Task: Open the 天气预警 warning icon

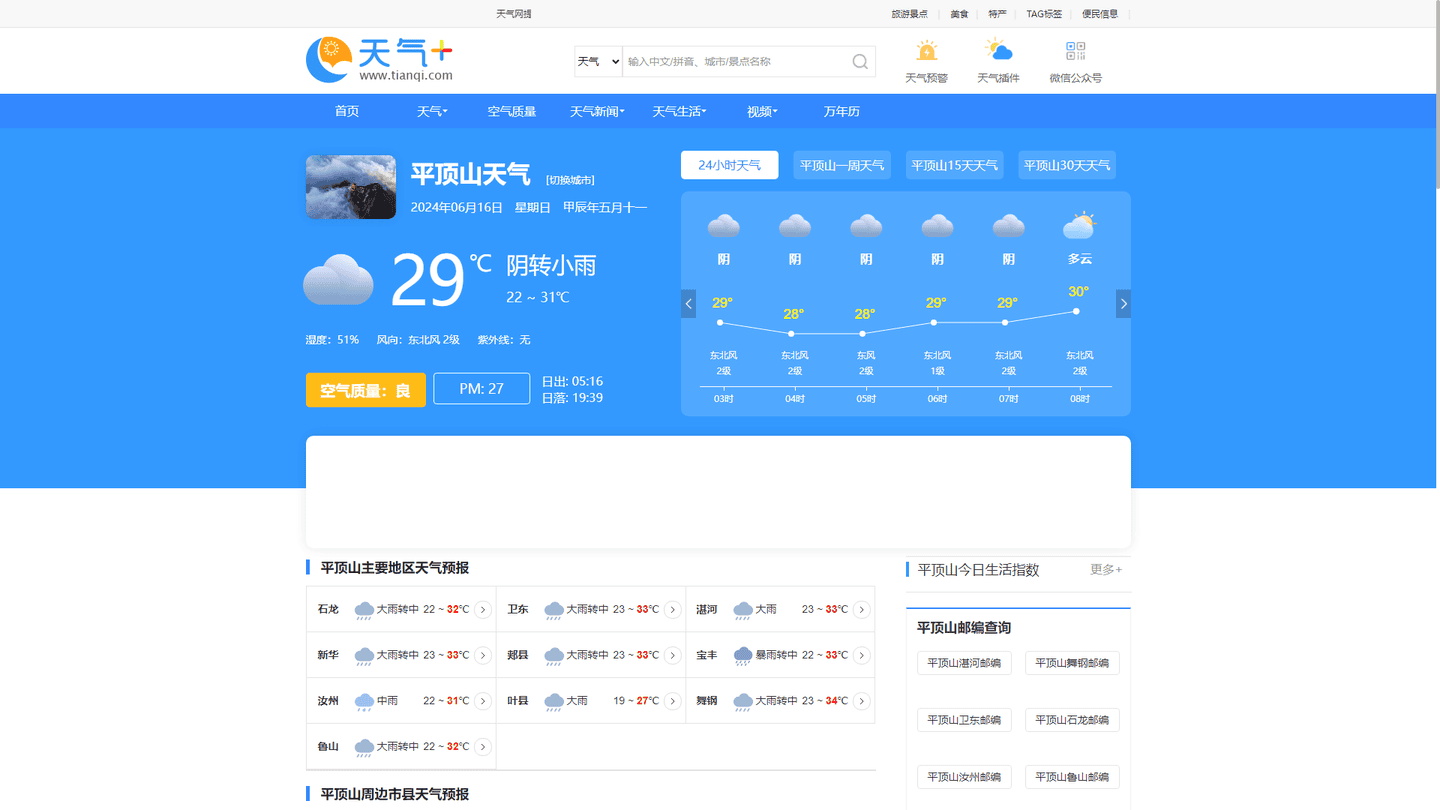Action: click(927, 51)
